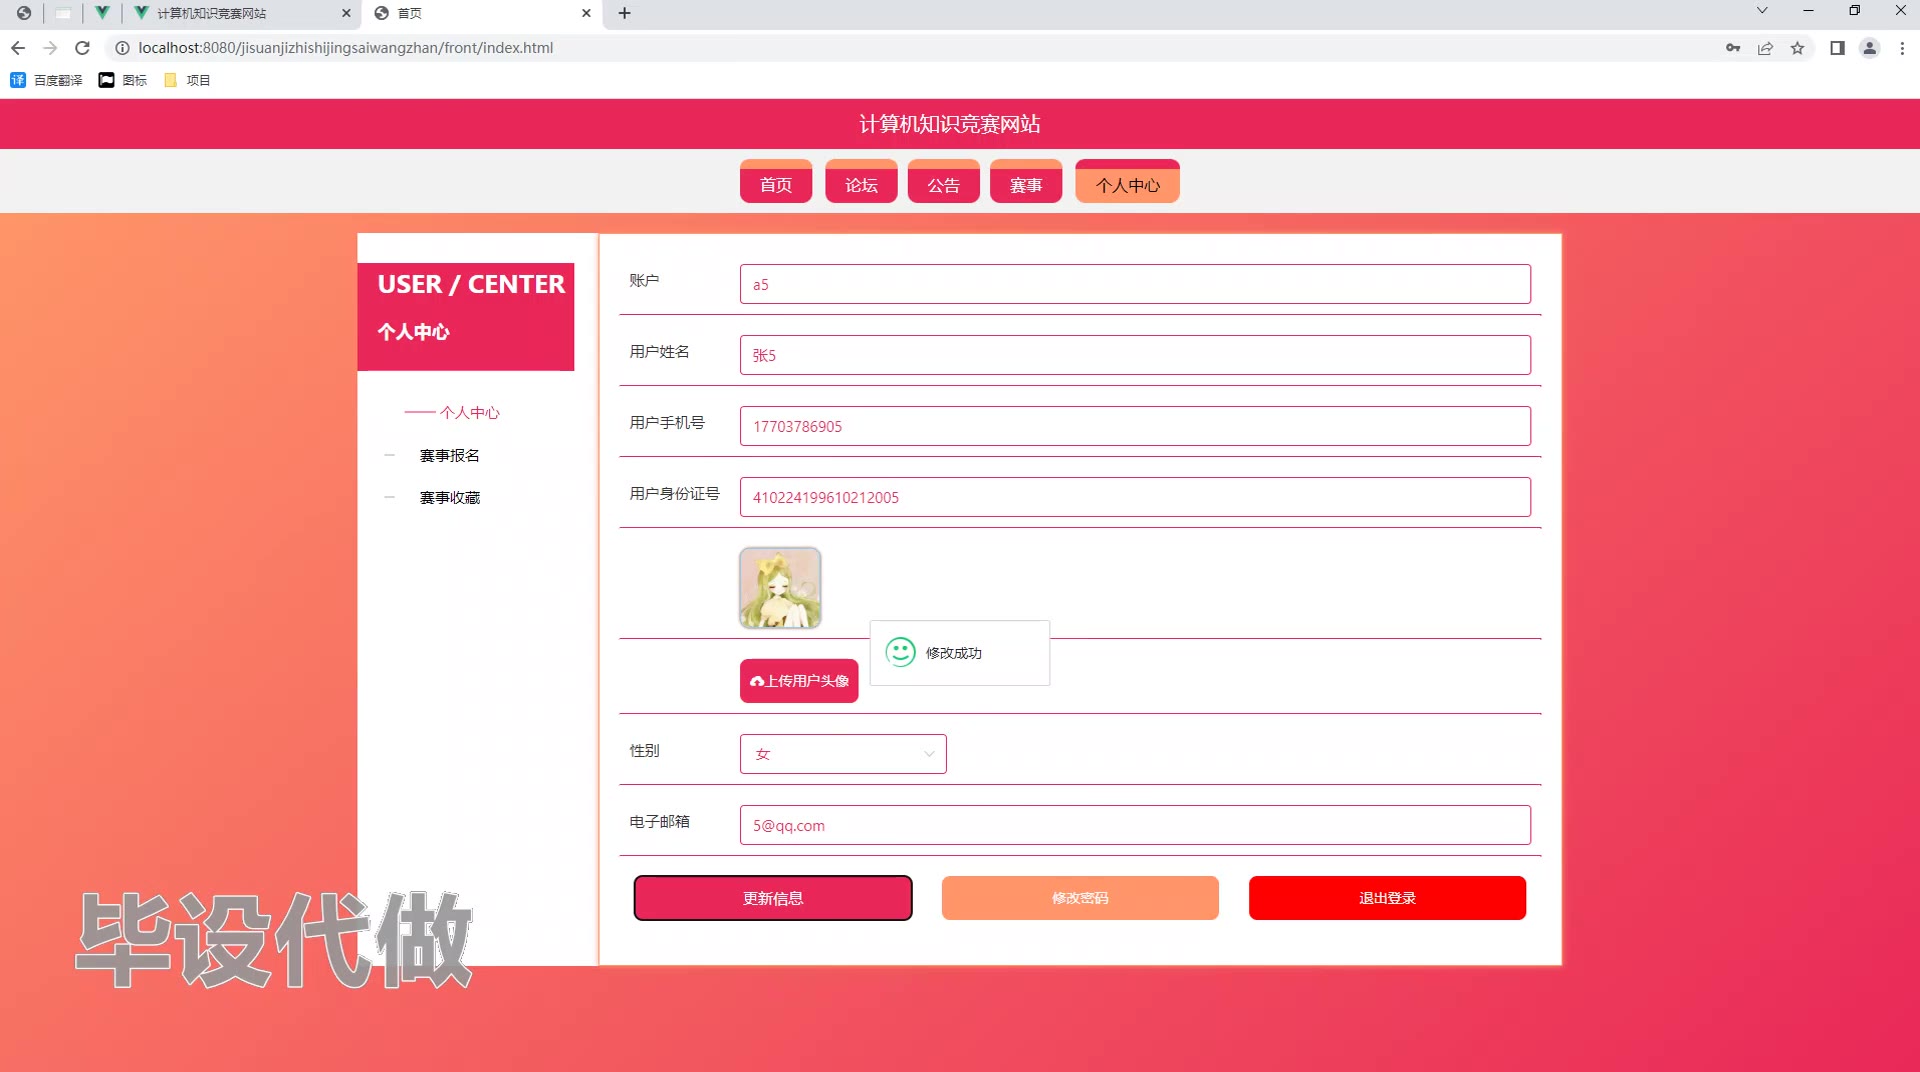
Task: Select 个人中心 in the sidebar menu
Action: click(x=469, y=412)
